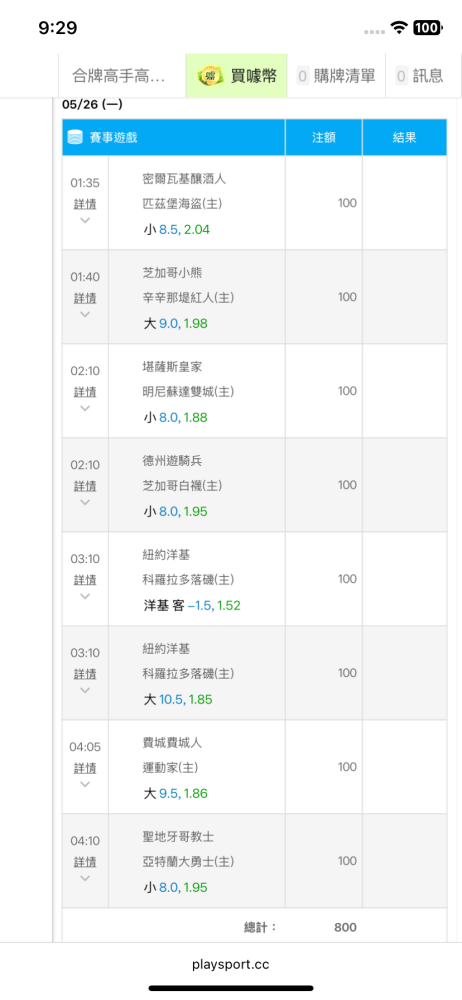The width and height of the screenshot is (462, 1000).
Task: Open 詳情 for 03:10 大 10.5 bet
Action: (85, 673)
